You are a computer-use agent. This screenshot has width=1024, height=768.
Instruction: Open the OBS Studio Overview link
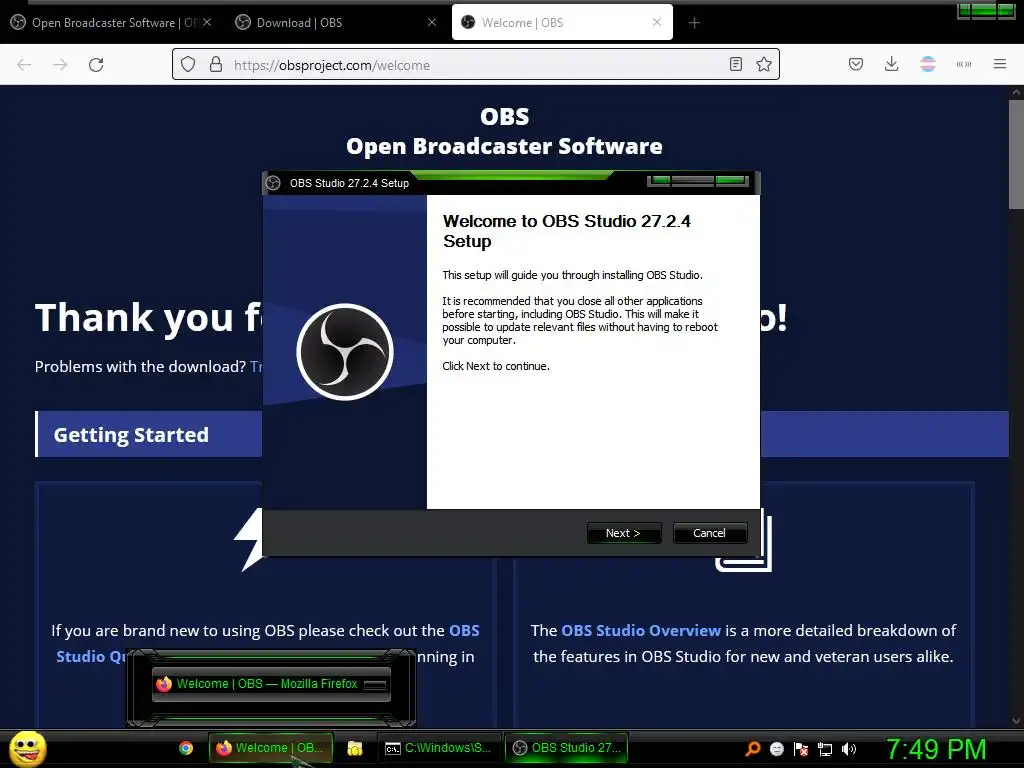pyautogui.click(x=641, y=631)
